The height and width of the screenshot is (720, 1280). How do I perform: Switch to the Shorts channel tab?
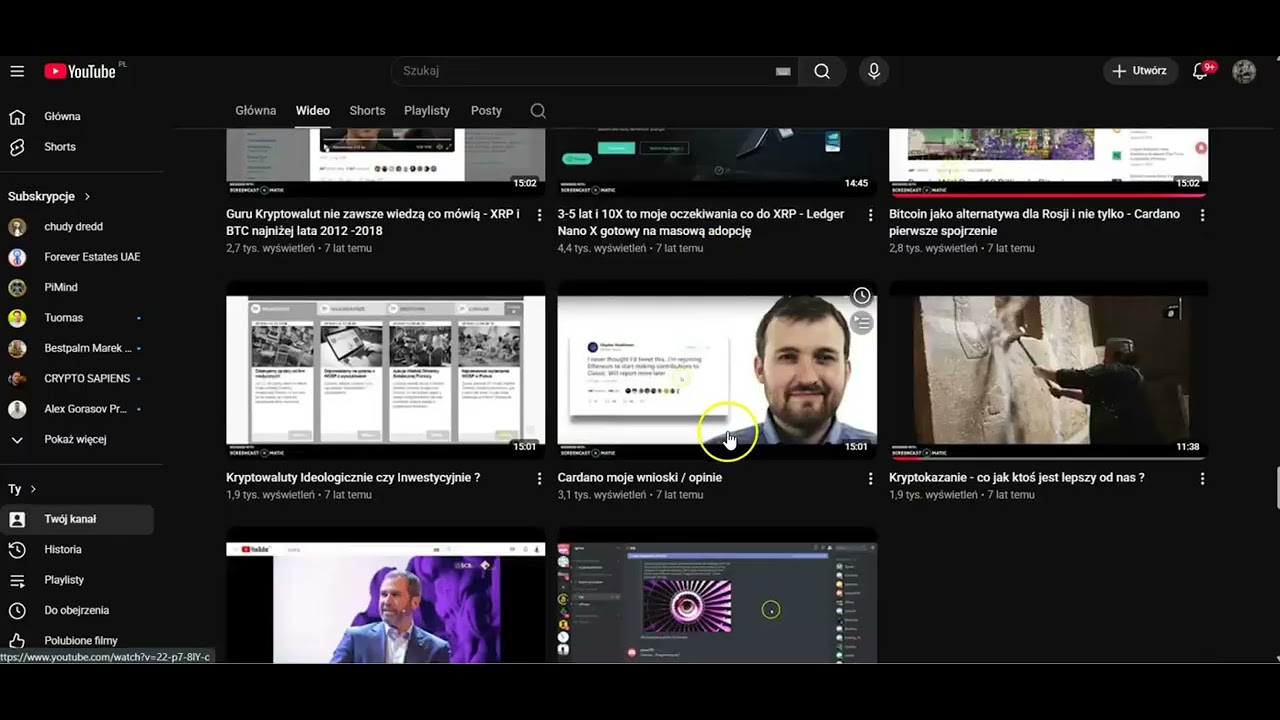click(x=367, y=111)
